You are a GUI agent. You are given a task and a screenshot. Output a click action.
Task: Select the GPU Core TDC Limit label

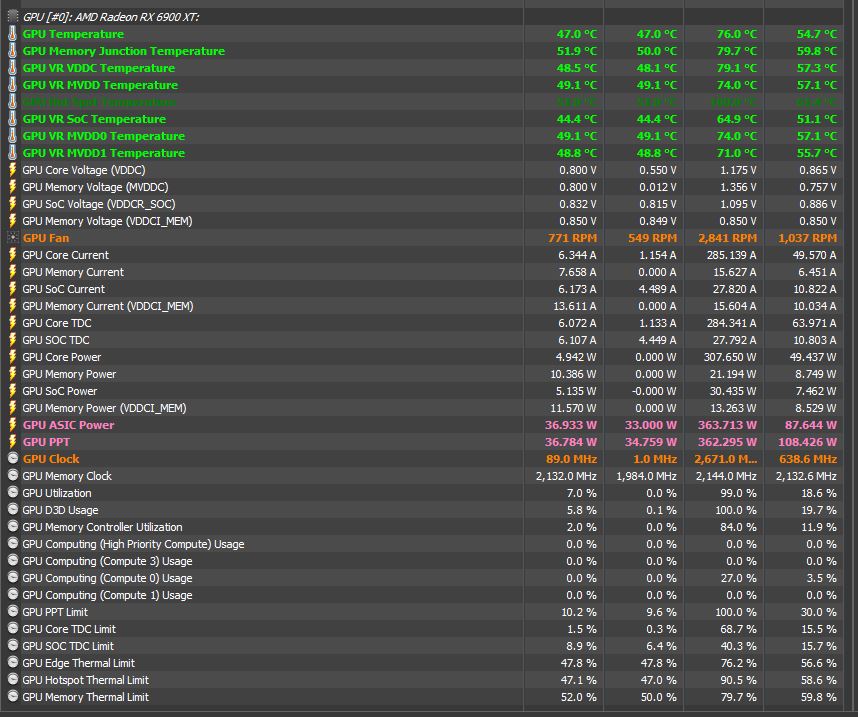tap(69, 629)
